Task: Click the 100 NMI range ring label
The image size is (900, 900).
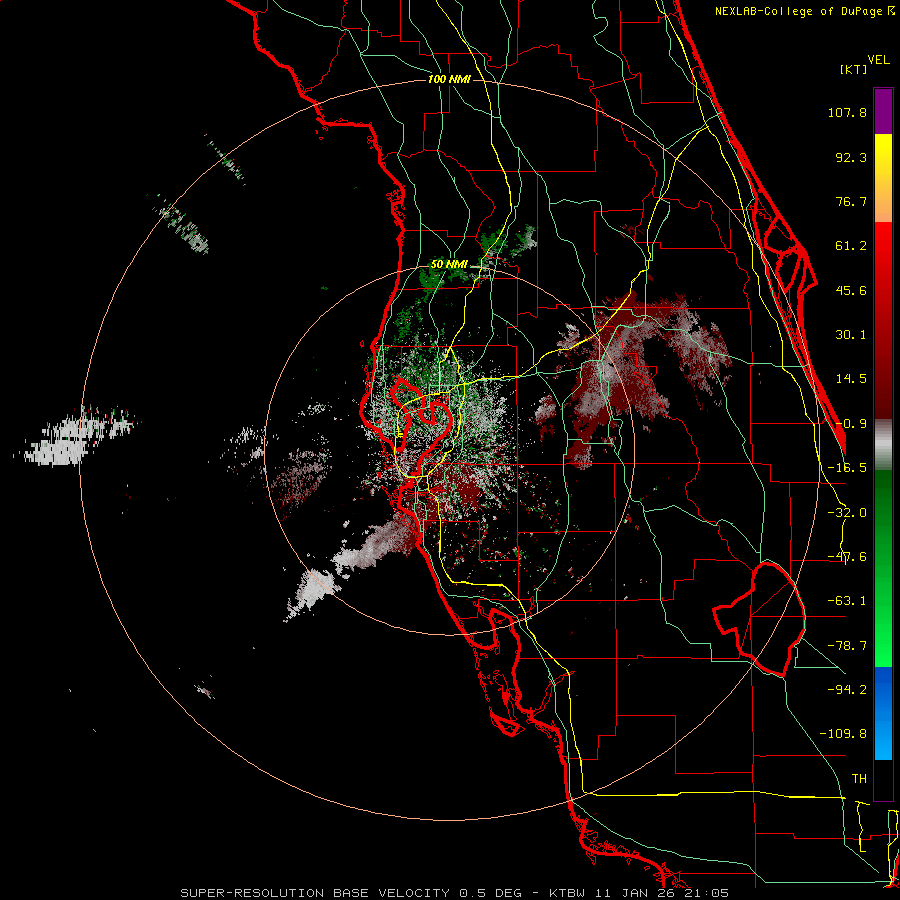Action: 449,79
